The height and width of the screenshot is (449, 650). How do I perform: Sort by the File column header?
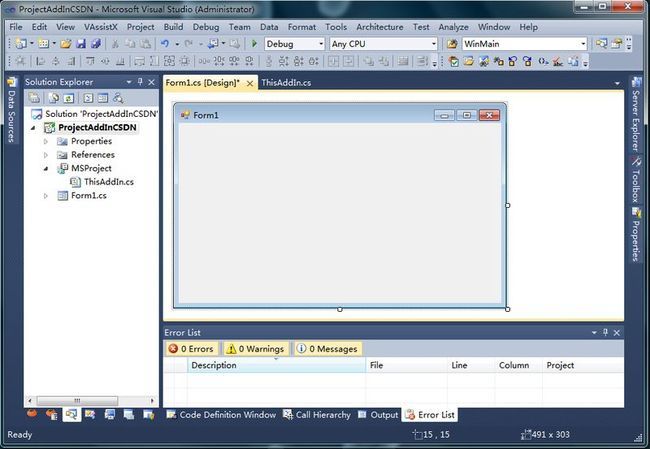tap(406, 365)
